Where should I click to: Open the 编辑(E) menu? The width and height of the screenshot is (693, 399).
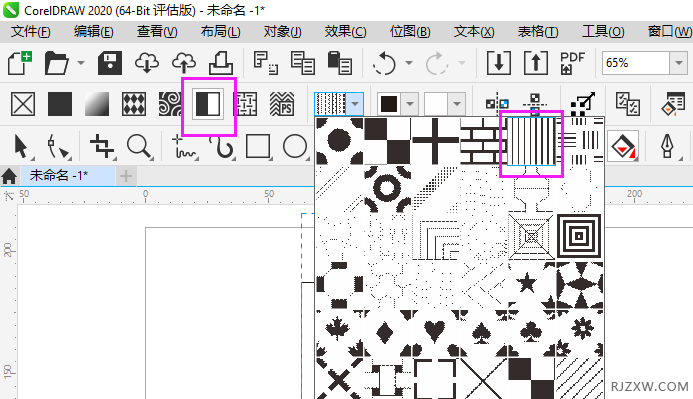coord(94,31)
